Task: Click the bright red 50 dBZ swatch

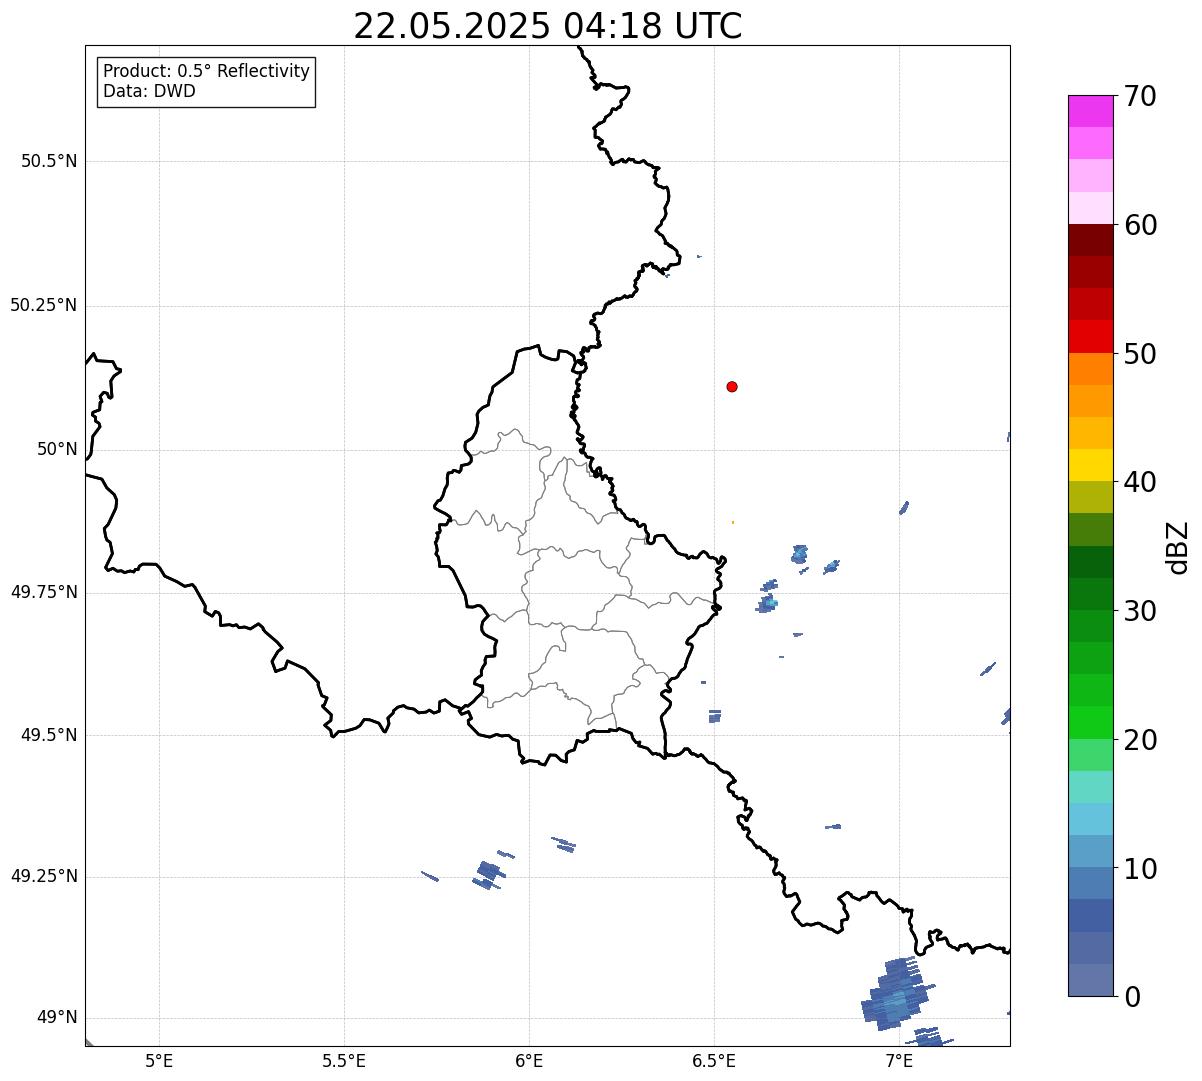Action: [x=1090, y=336]
